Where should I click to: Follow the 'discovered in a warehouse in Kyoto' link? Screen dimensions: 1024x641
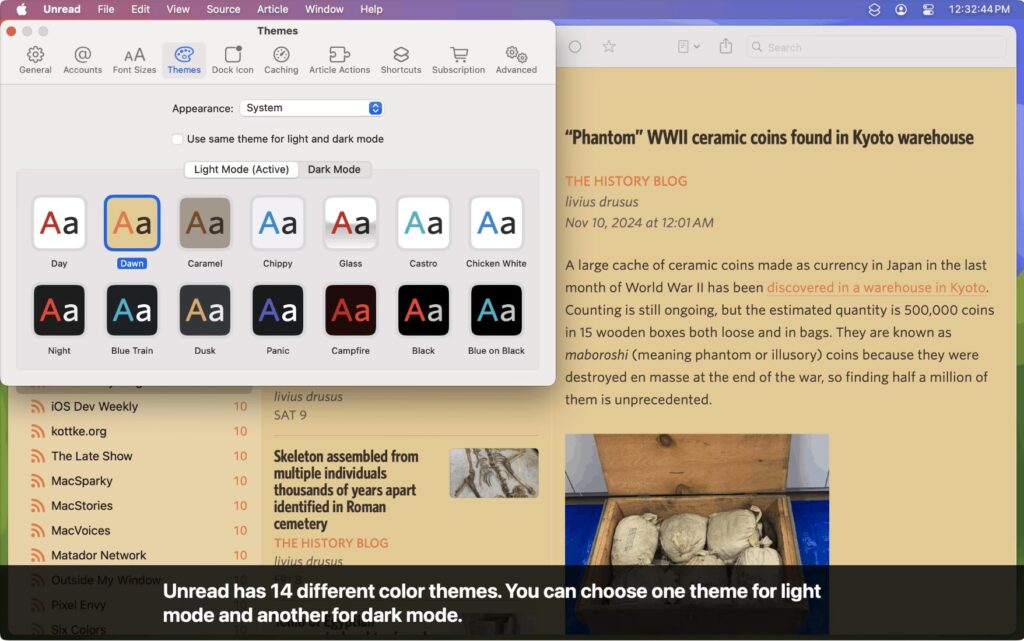point(874,287)
